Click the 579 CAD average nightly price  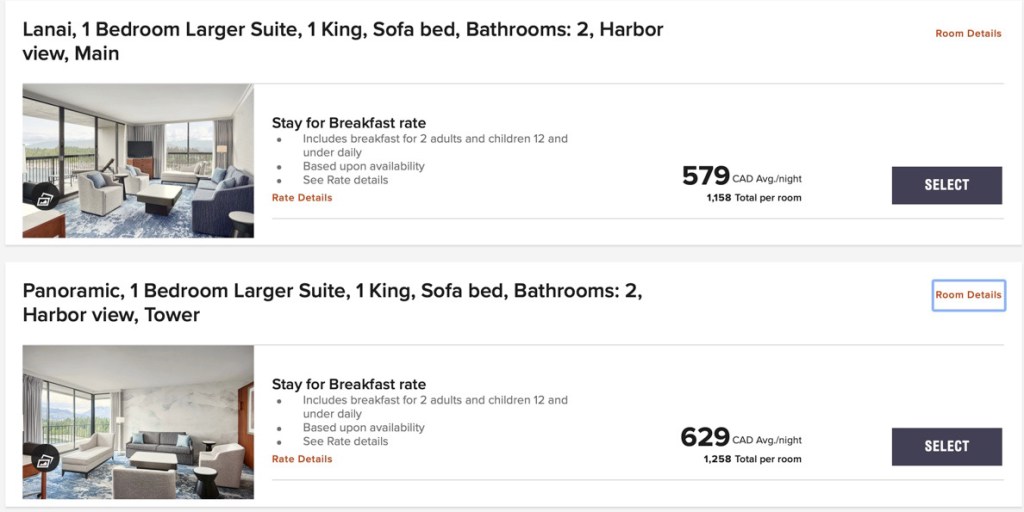[x=706, y=177]
